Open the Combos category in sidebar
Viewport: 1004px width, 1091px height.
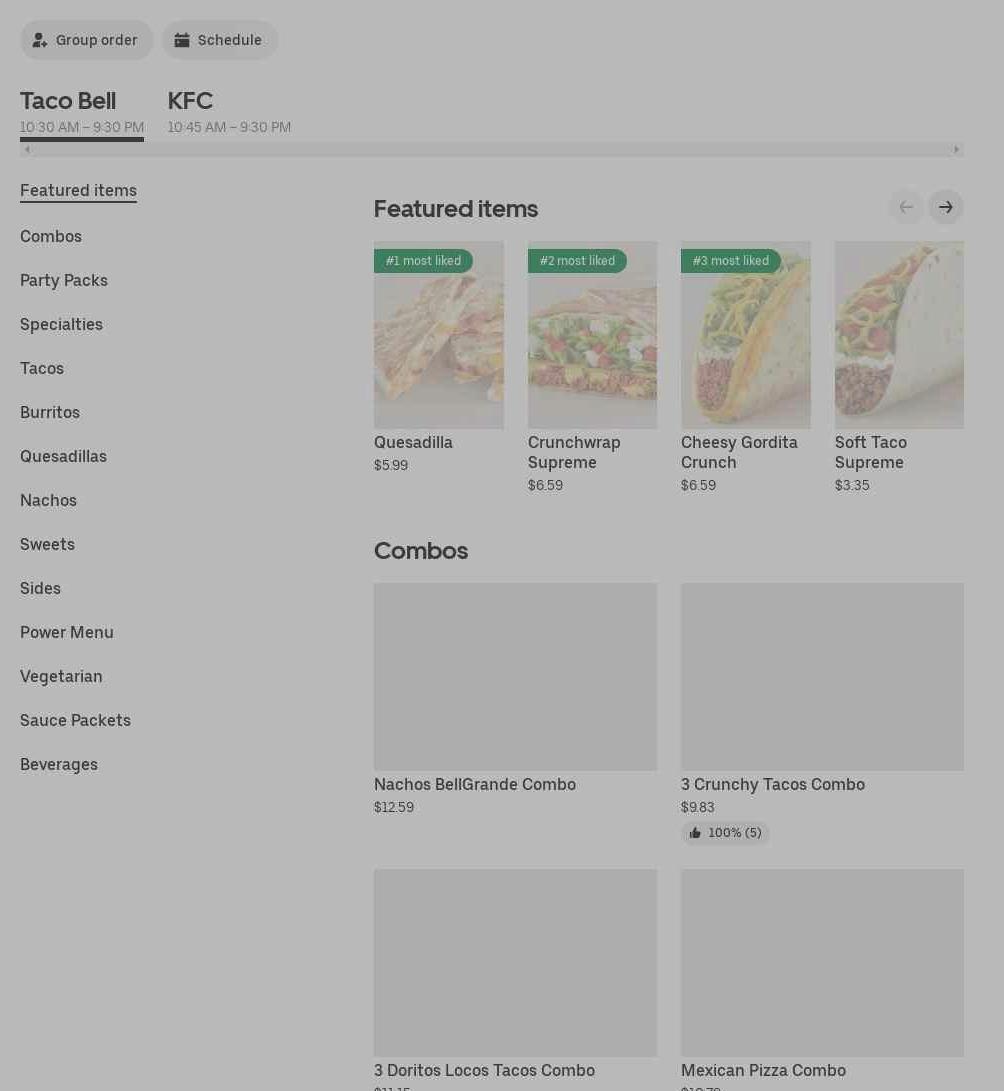tap(51, 236)
